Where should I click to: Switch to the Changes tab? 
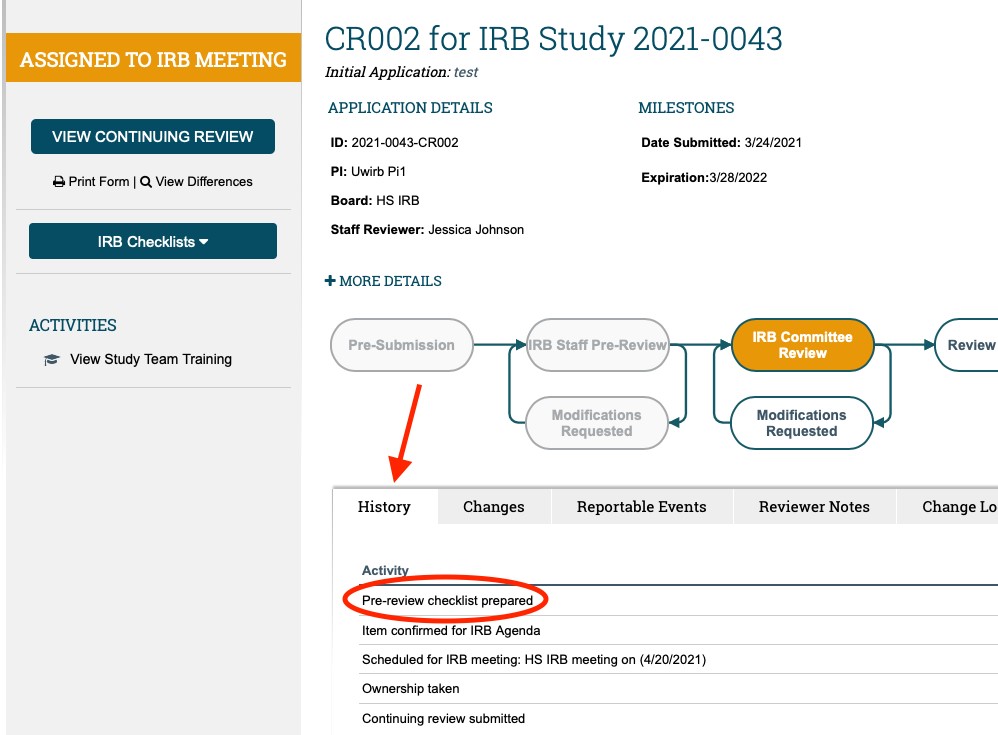tap(493, 507)
